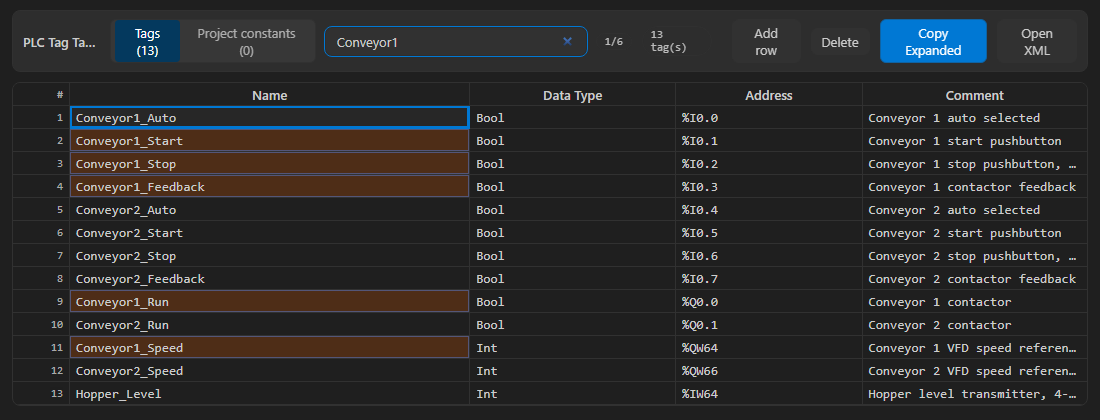Click the Name column header

tap(270, 95)
